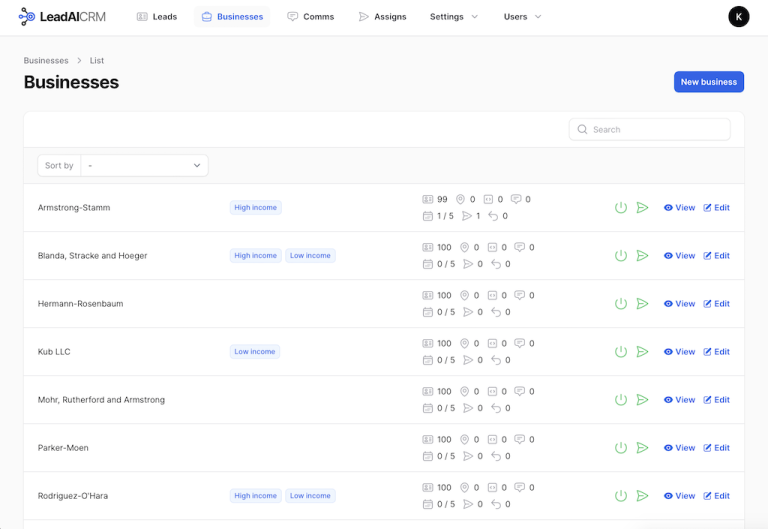Toggle power for Mohr, Rutherford and Armstrong
768x529 pixels.
tap(620, 400)
